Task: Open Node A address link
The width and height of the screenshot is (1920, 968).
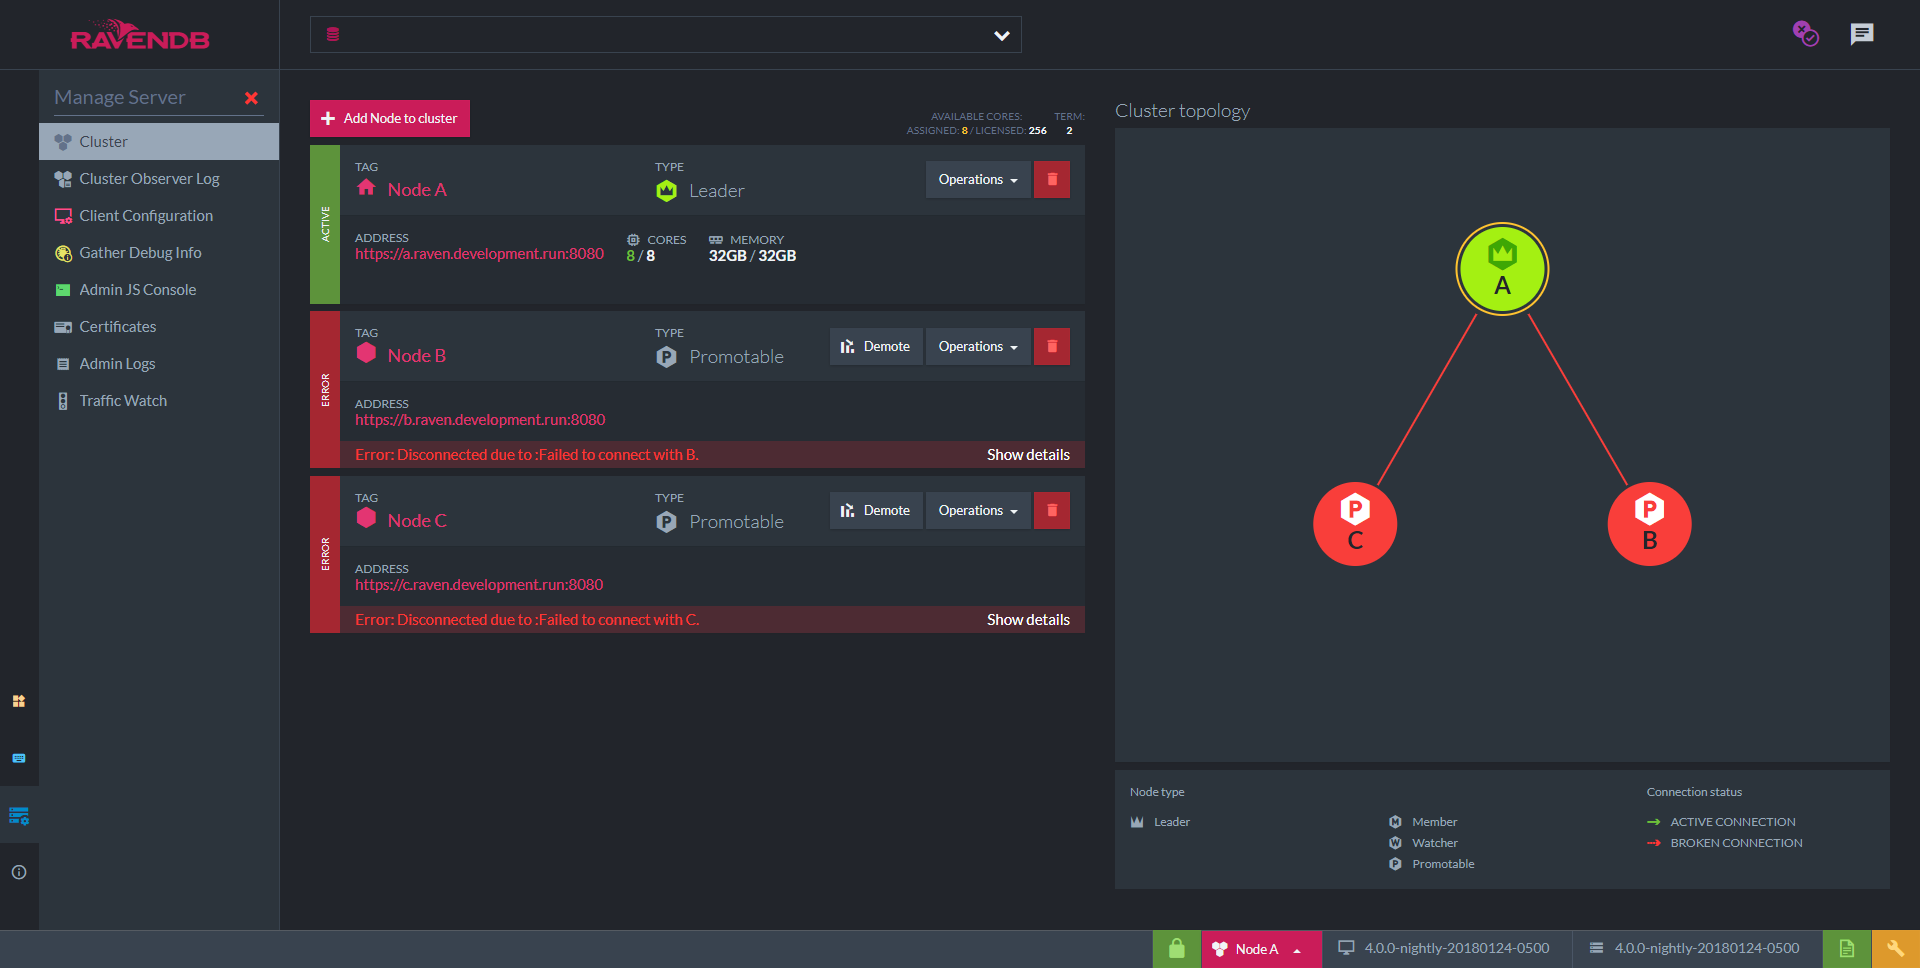Action: (479, 254)
